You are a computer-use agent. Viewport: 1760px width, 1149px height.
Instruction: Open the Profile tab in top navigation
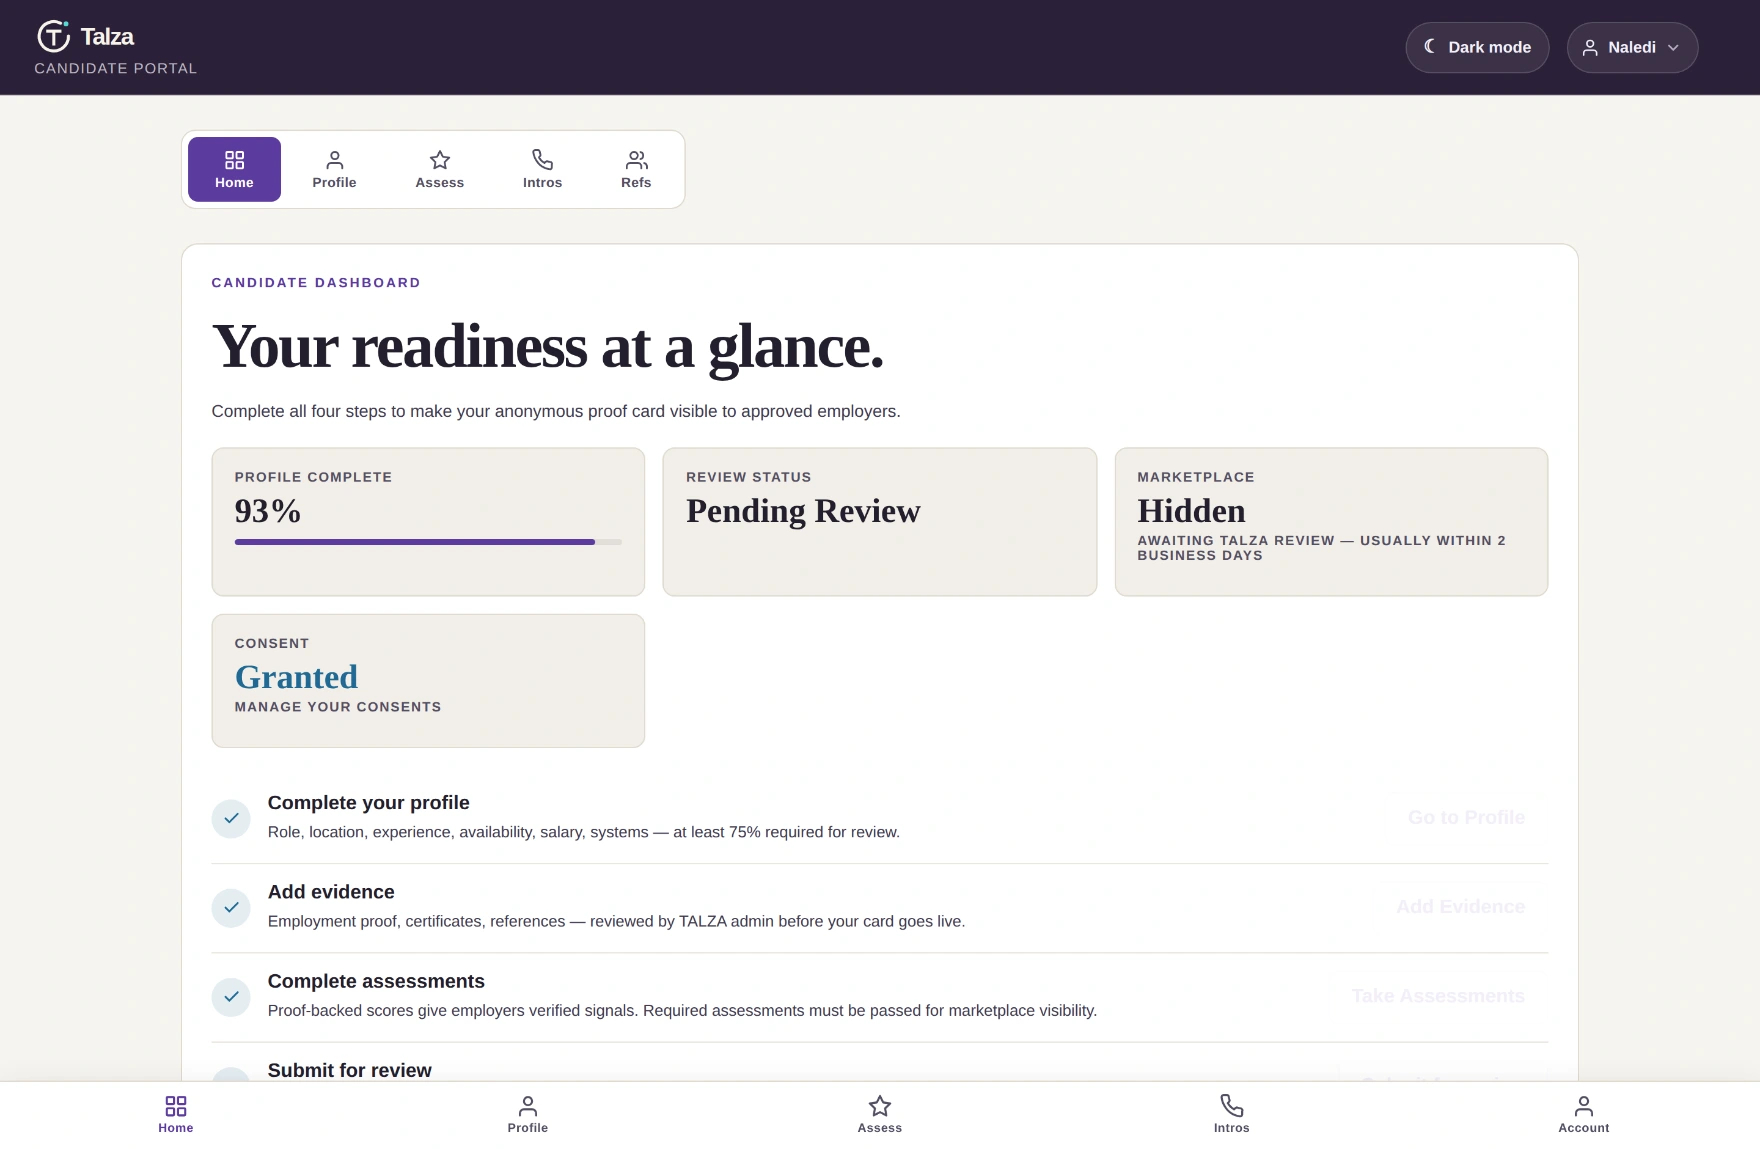click(334, 169)
